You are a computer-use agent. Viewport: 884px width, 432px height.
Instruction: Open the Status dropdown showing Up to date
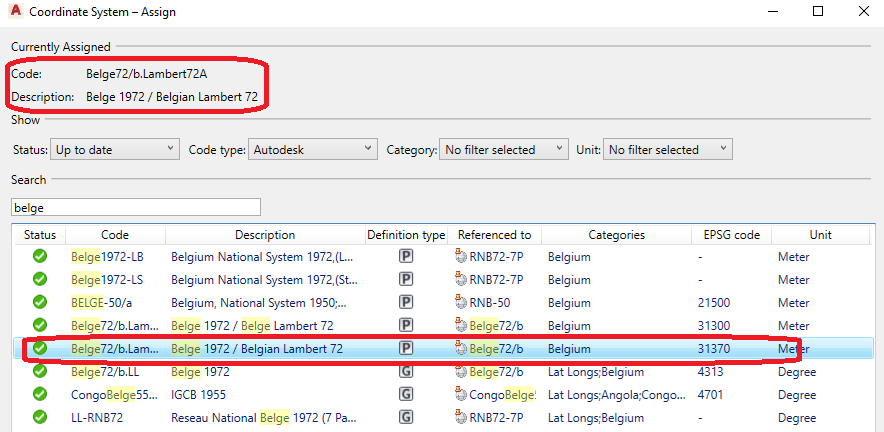coord(114,149)
